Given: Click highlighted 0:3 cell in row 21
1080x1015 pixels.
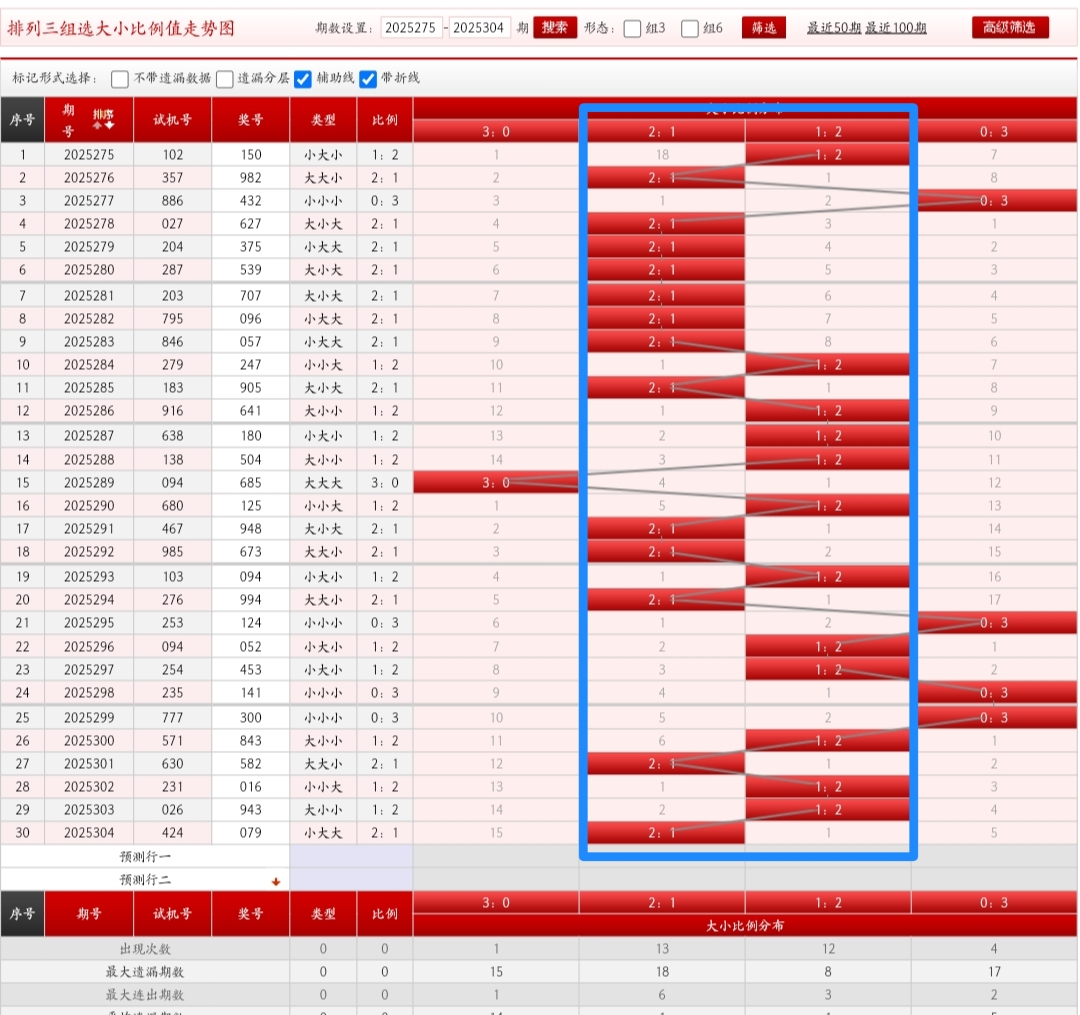Looking at the screenshot, I should click(x=995, y=622).
